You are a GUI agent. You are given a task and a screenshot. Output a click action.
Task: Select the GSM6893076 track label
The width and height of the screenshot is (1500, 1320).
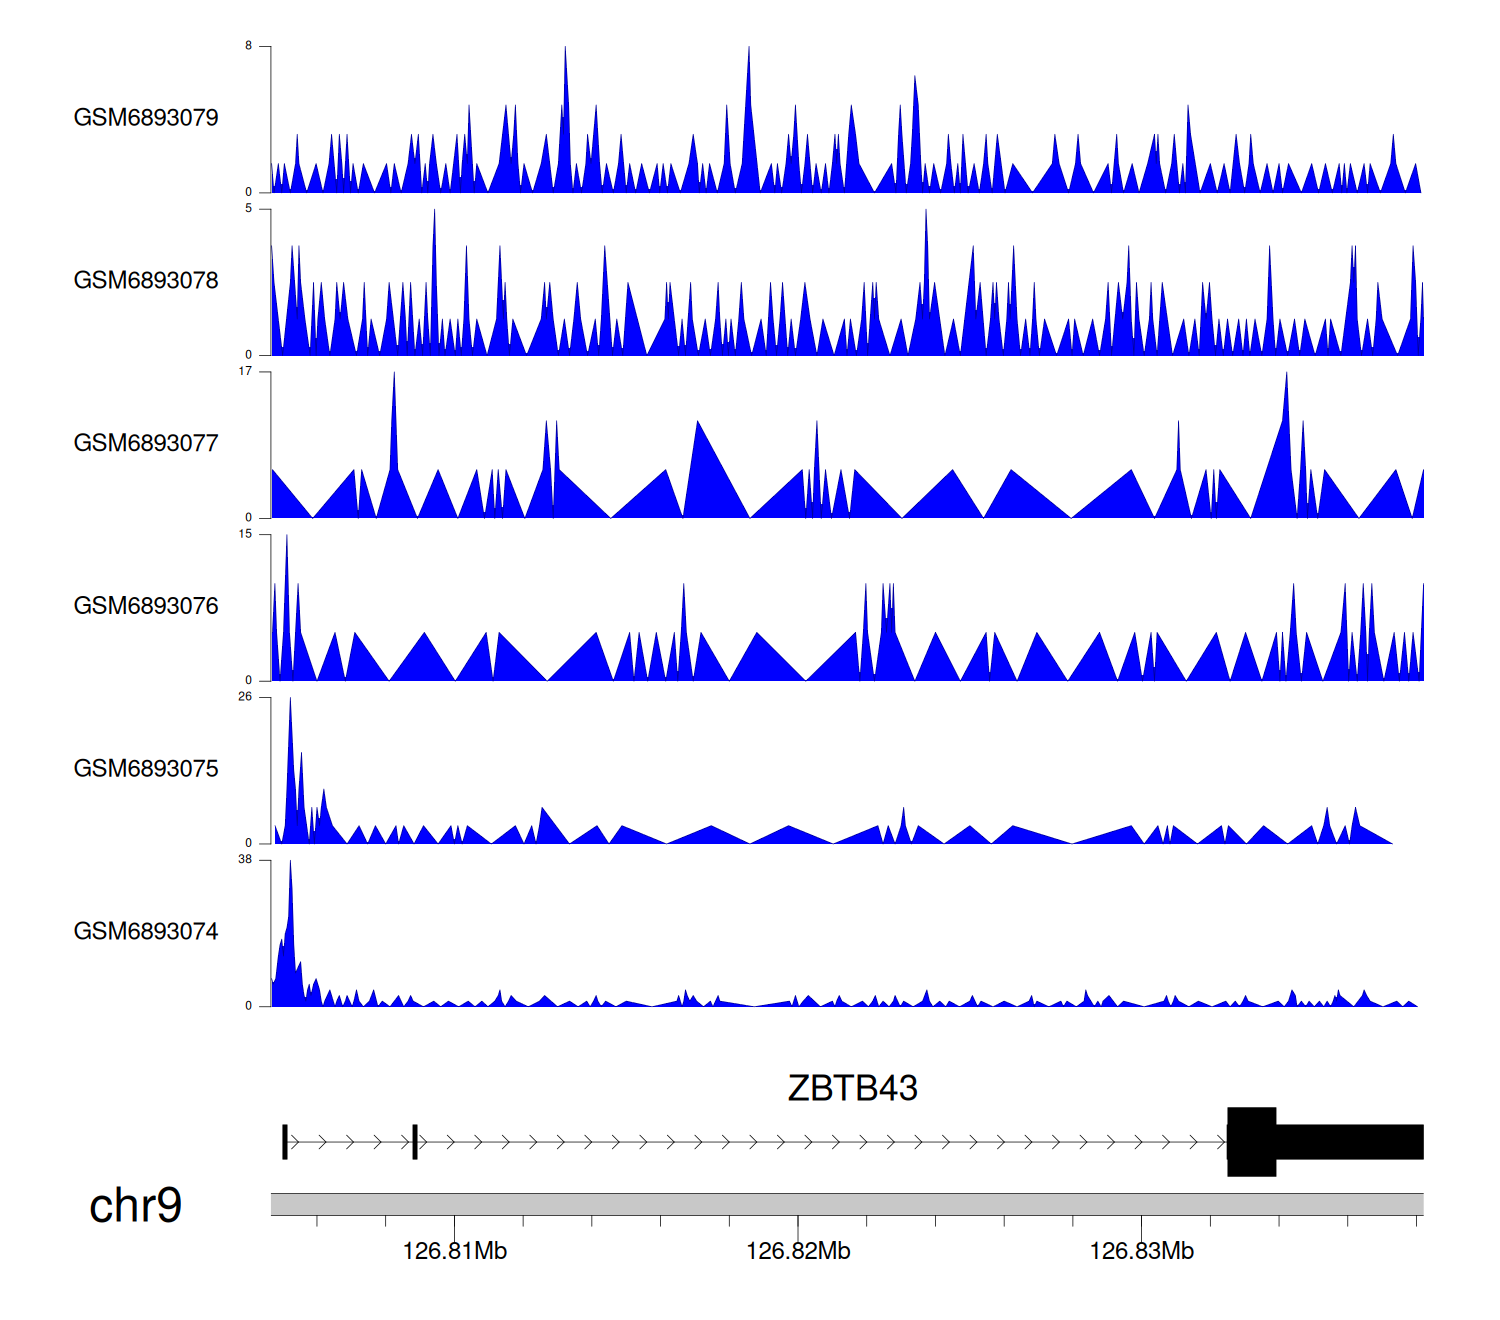point(146,607)
